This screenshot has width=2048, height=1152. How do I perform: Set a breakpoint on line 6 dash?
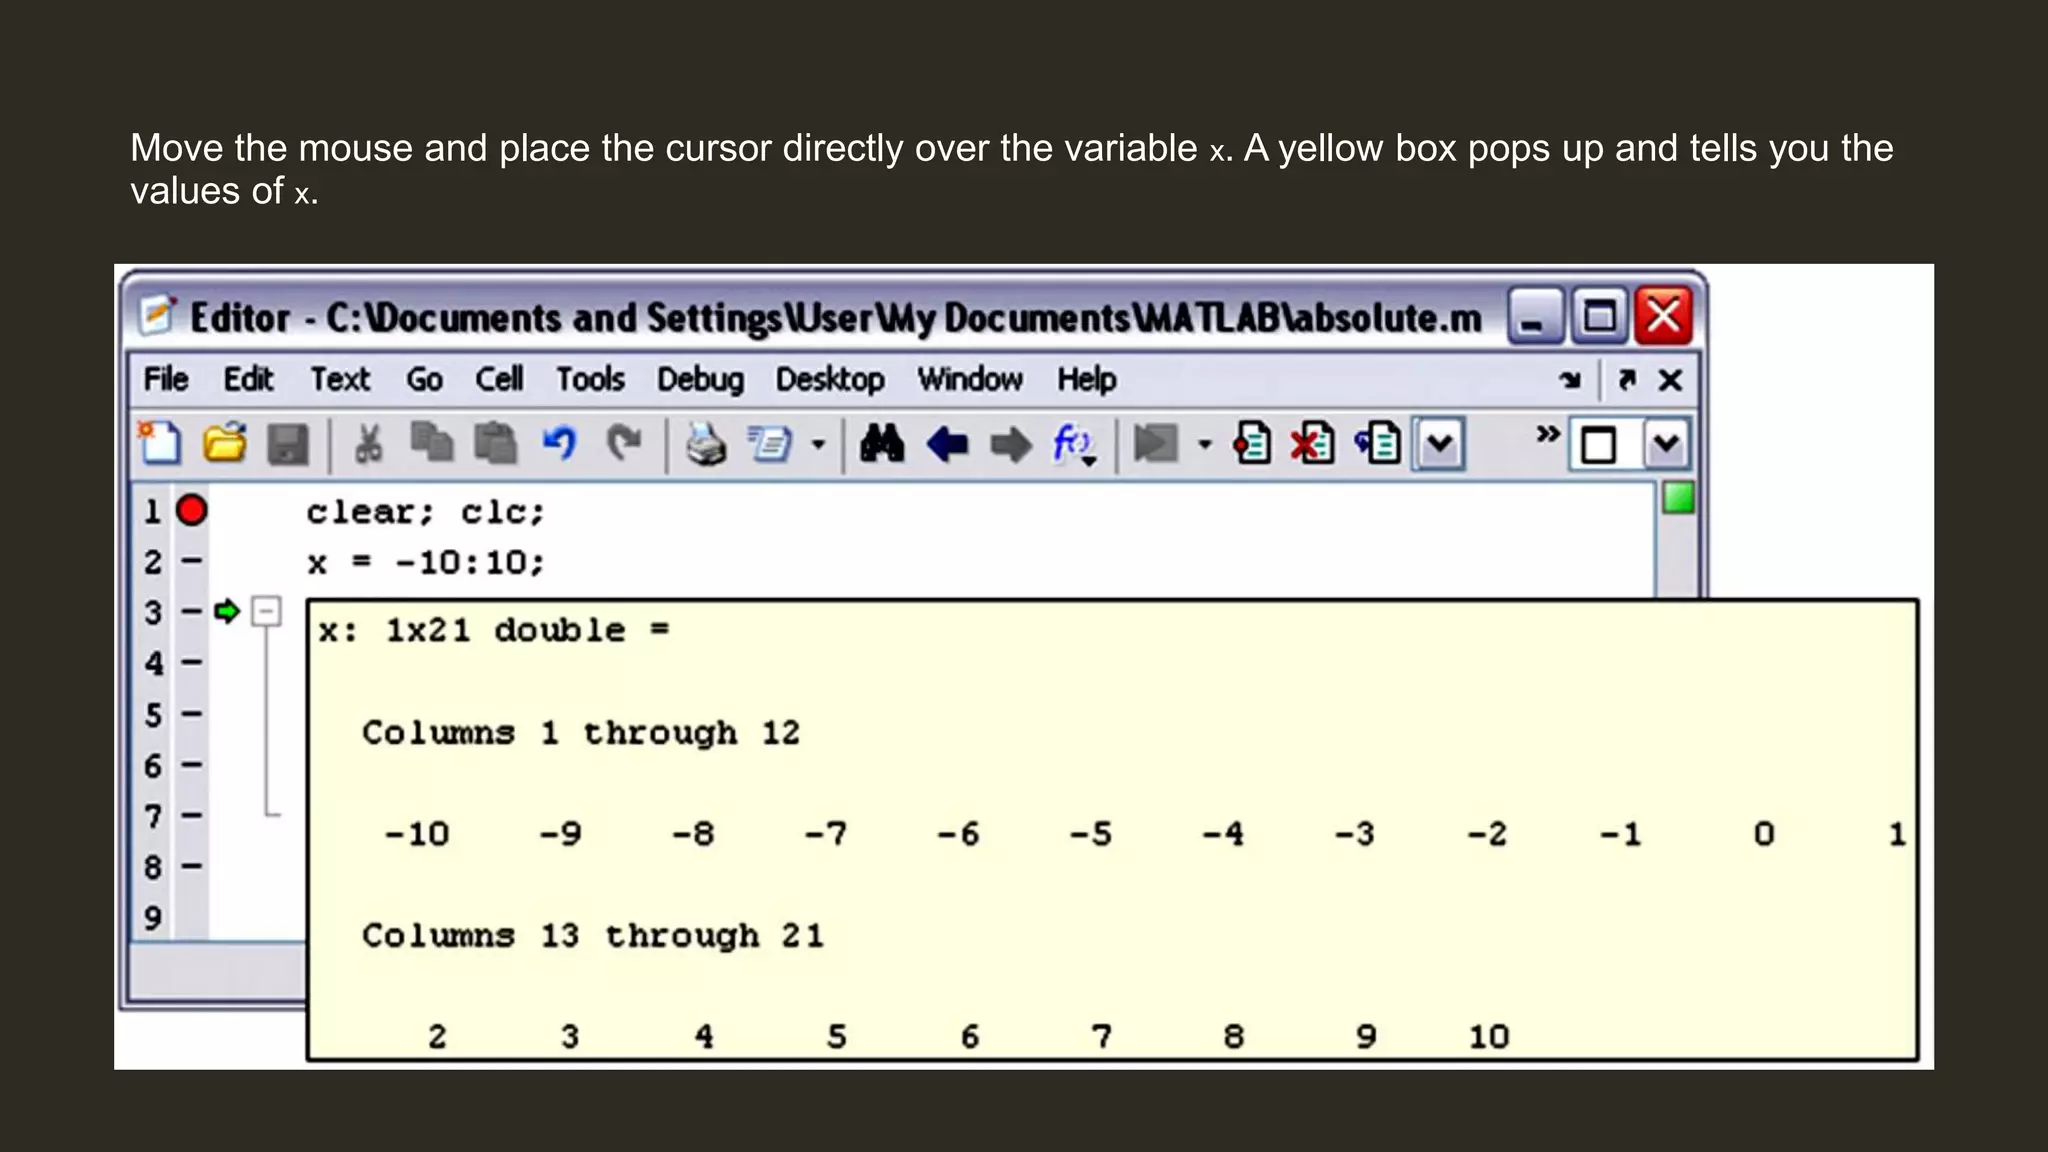pos(191,765)
